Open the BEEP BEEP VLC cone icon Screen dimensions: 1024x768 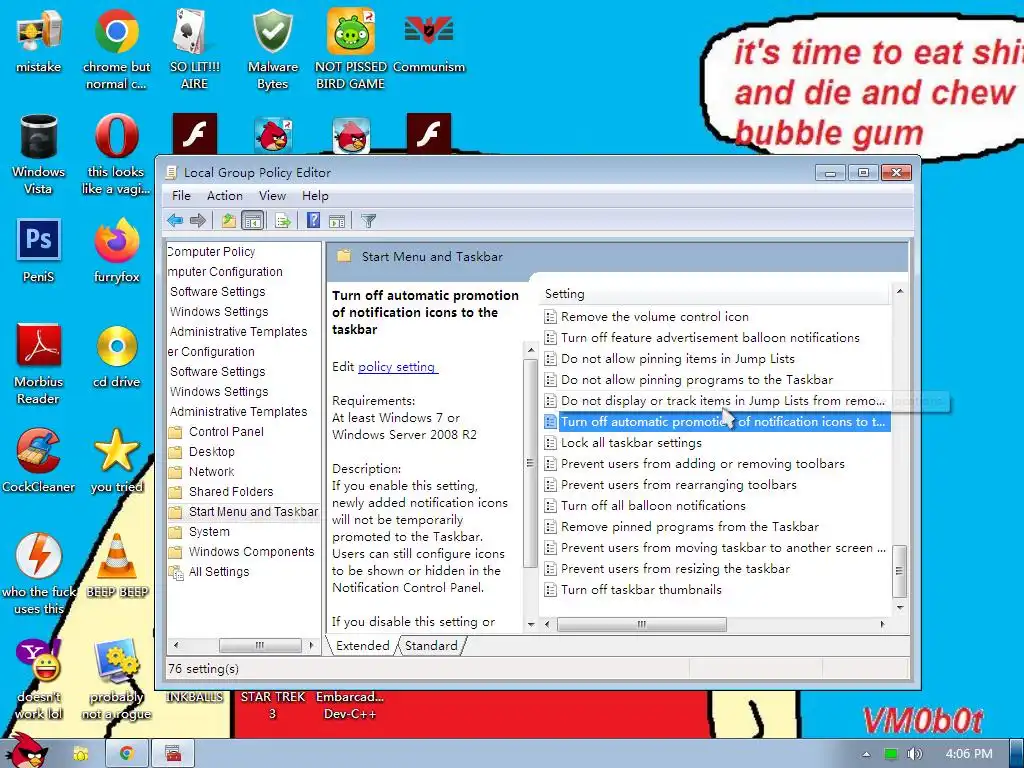click(x=117, y=566)
